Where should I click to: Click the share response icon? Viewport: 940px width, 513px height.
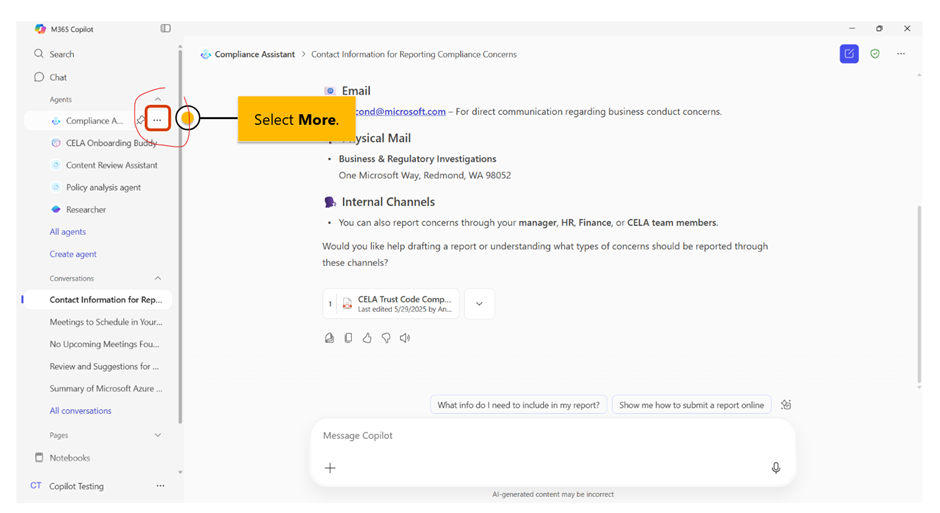[329, 338]
